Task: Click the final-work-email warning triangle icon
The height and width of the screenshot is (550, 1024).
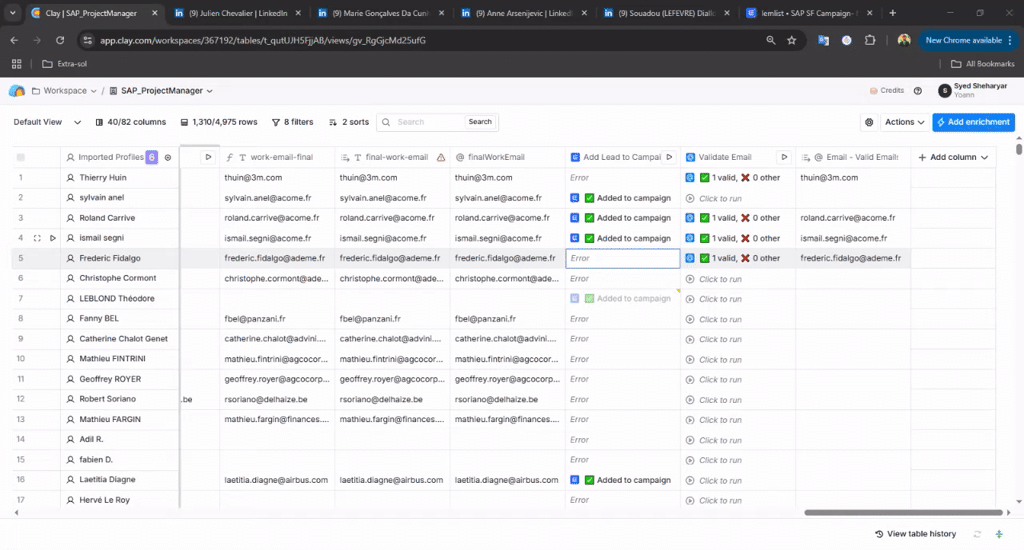Action: (x=441, y=157)
